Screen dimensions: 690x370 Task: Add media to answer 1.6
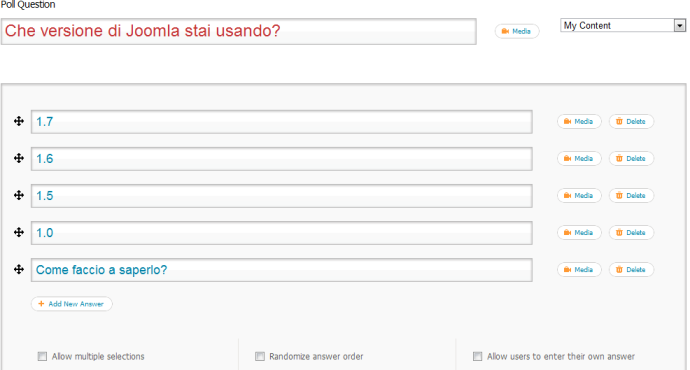pos(579,158)
